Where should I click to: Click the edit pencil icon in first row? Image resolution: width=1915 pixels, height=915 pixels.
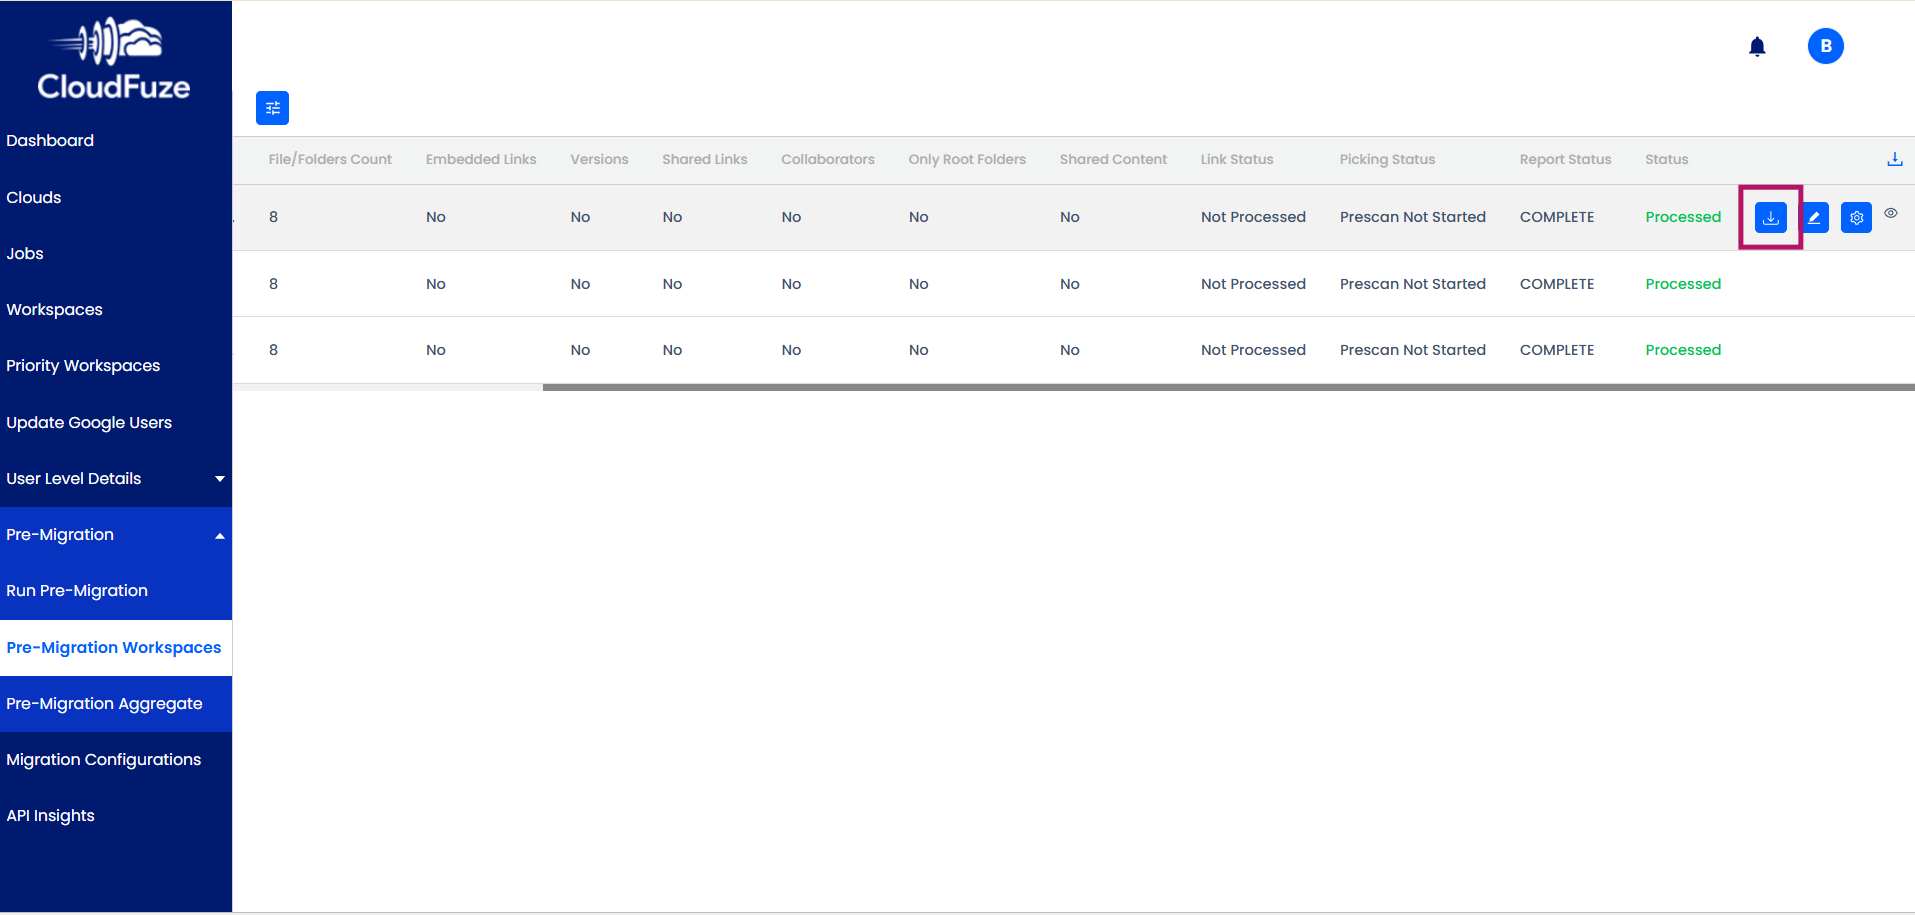[x=1814, y=217]
